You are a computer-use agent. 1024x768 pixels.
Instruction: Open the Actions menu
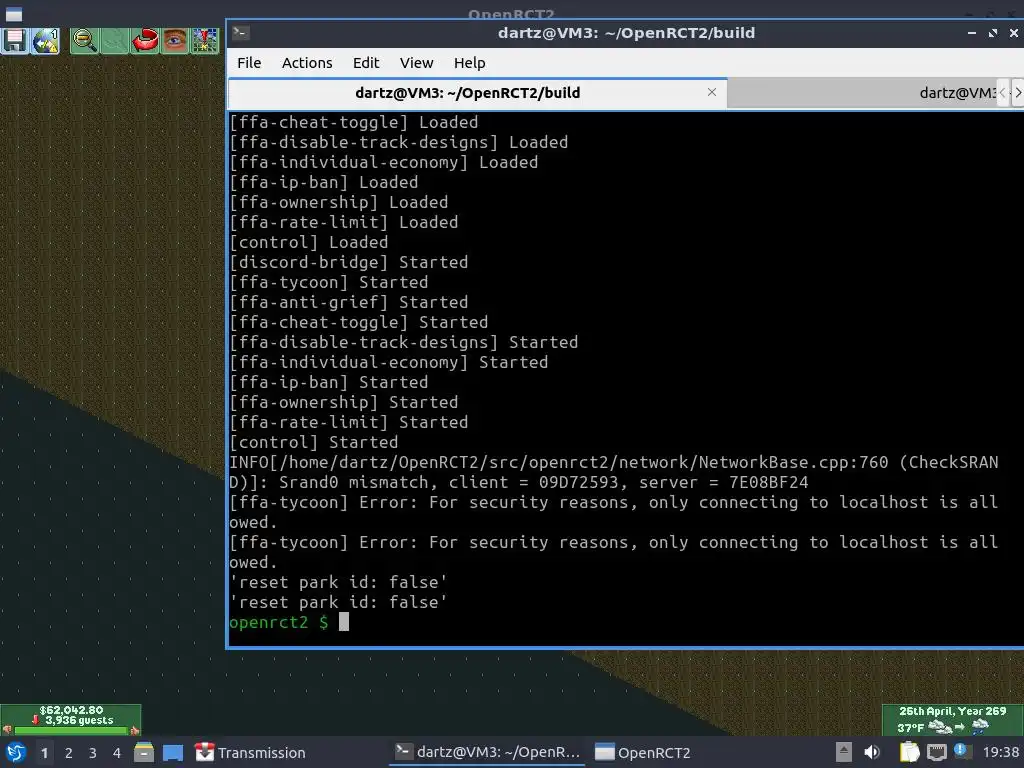[307, 63]
